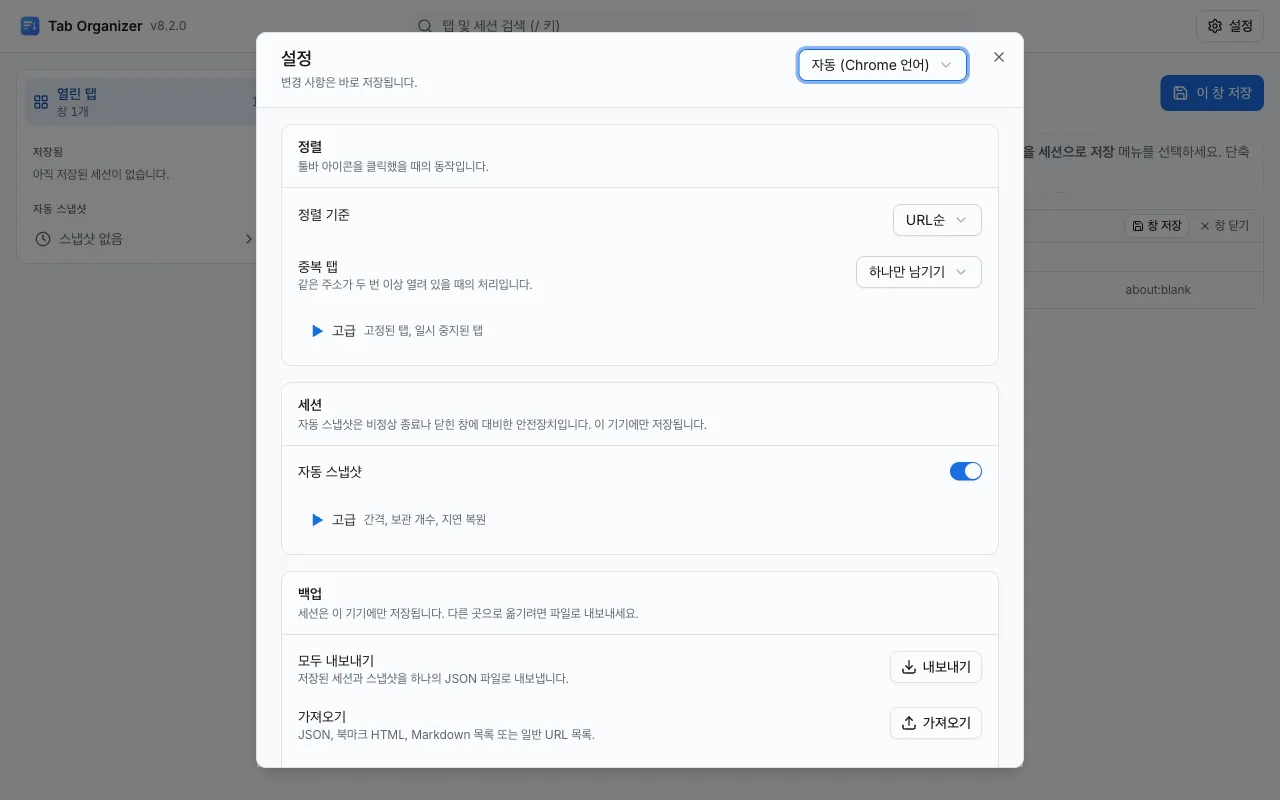1280x800 pixels.
Task: Click the blue 이 창 저장 button
Action: [x=1212, y=93]
